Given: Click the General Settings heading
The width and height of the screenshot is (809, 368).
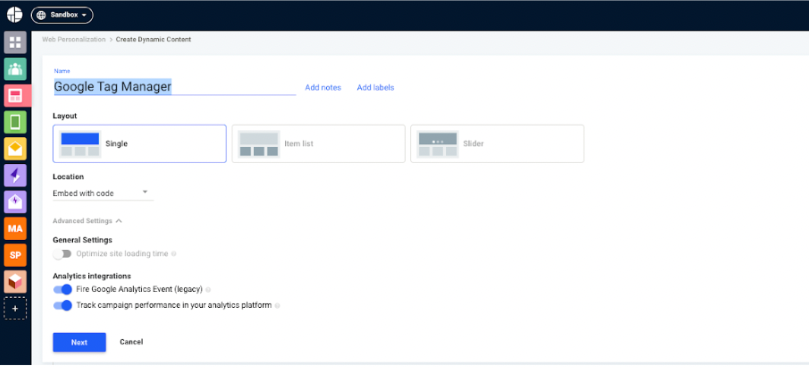Looking at the screenshot, I should (x=83, y=240).
